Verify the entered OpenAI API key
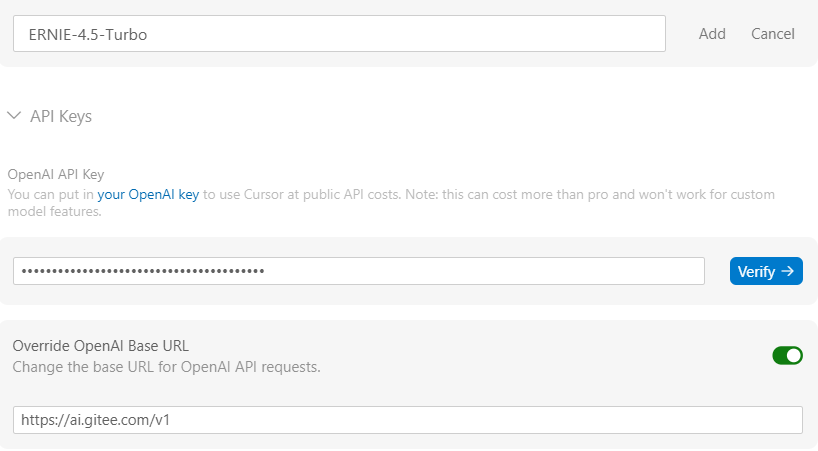The width and height of the screenshot is (818, 451). [x=765, y=271]
